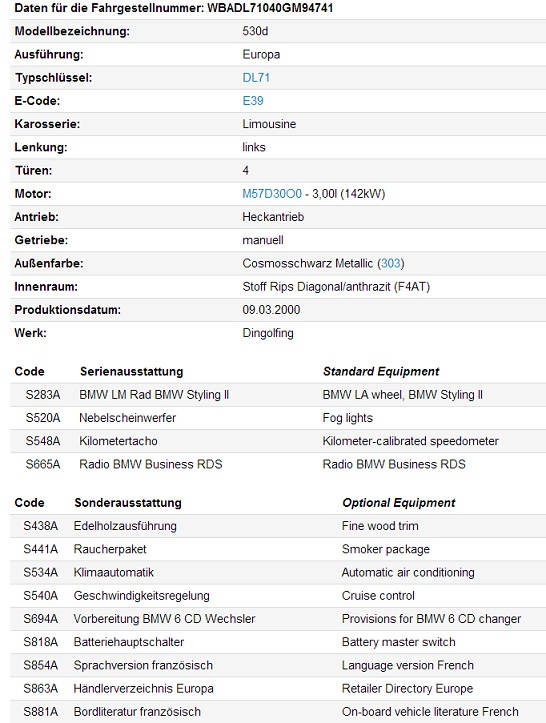Open the DL71 Typschlüssel link

(x=256, y=77)
